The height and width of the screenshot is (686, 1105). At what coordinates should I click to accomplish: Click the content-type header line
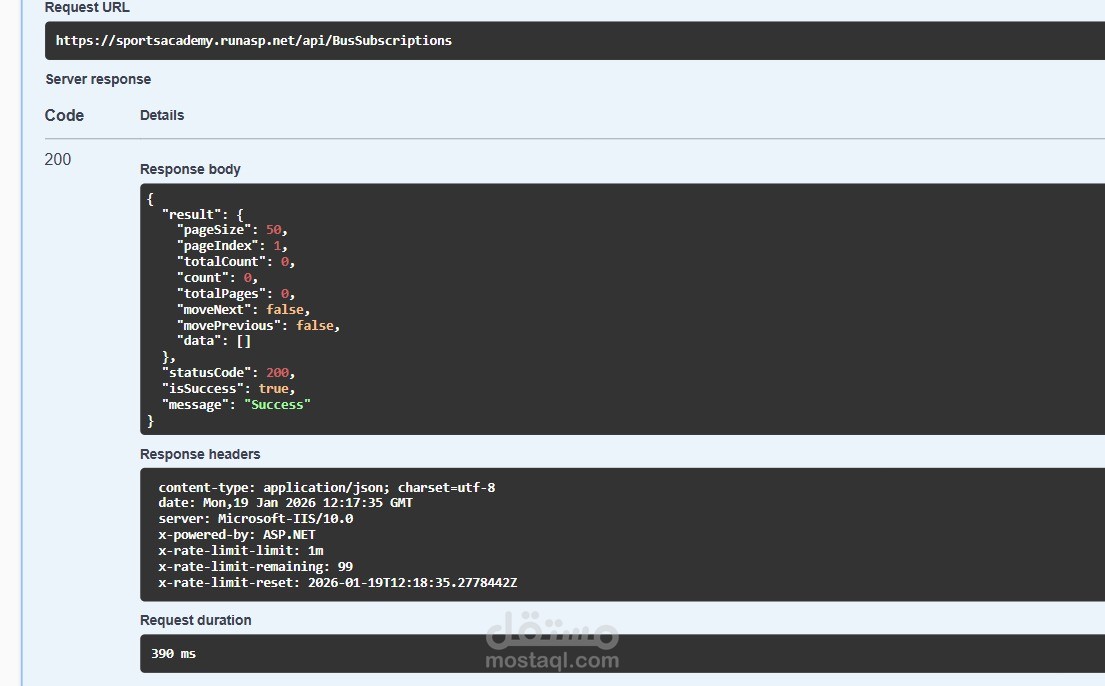pos(327,487)
